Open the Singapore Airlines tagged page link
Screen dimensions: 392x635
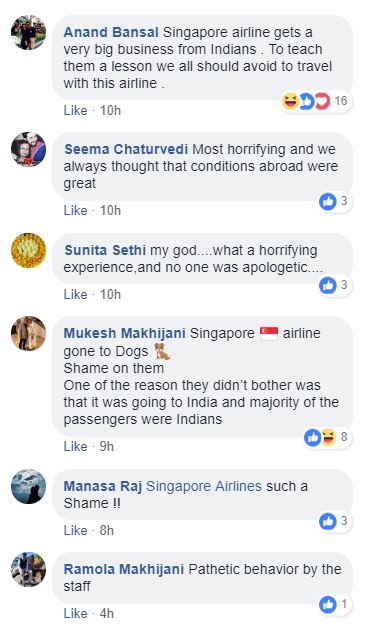(x=204, y=486)
